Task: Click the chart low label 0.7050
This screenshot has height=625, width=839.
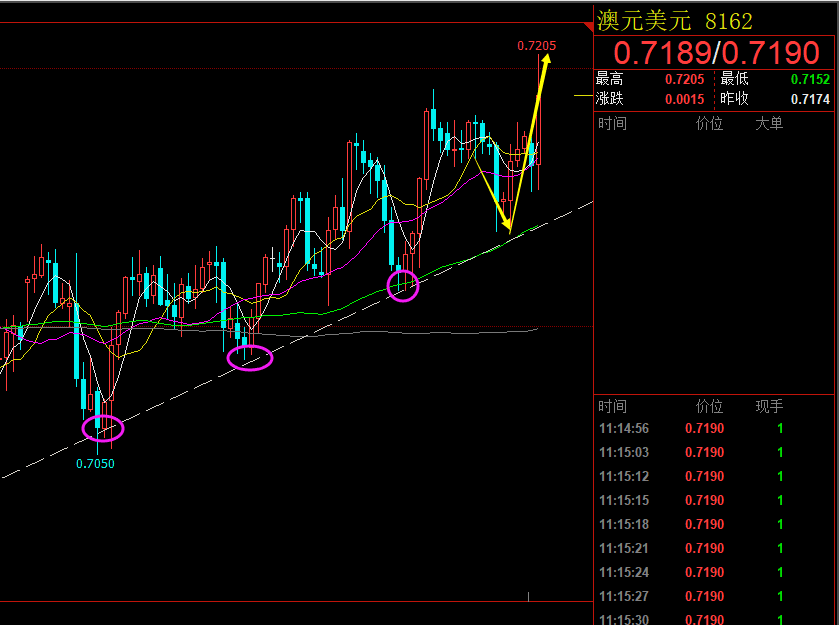Action: pos(95,464)
